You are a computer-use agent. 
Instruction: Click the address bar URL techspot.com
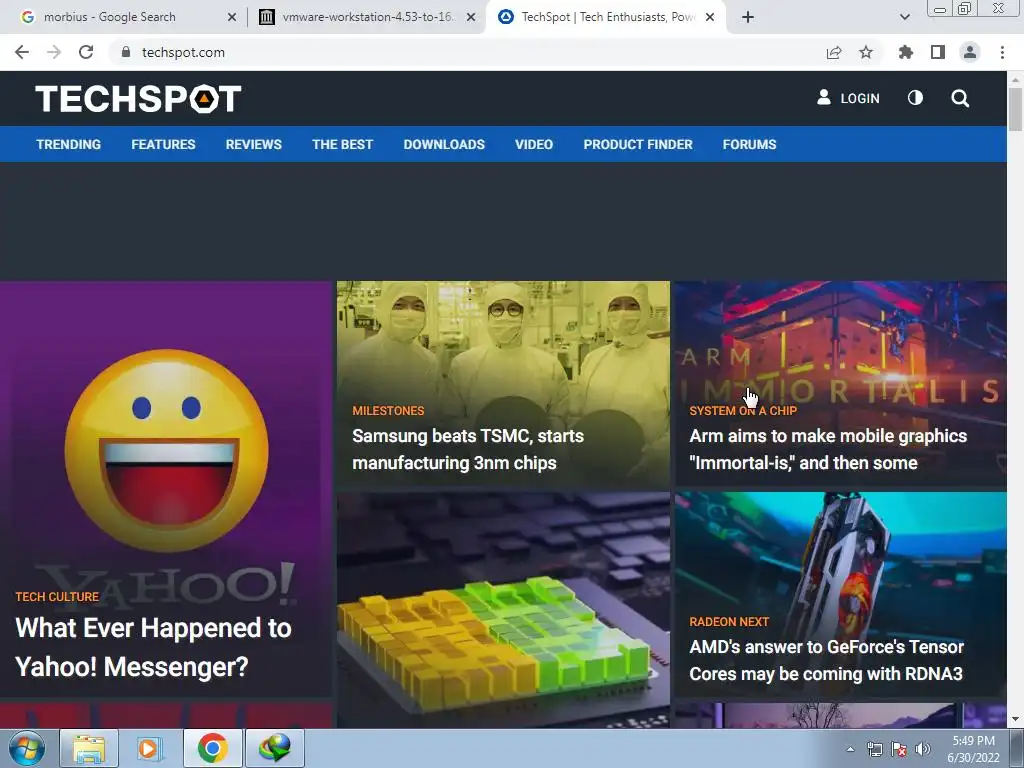tap(183, 52)
